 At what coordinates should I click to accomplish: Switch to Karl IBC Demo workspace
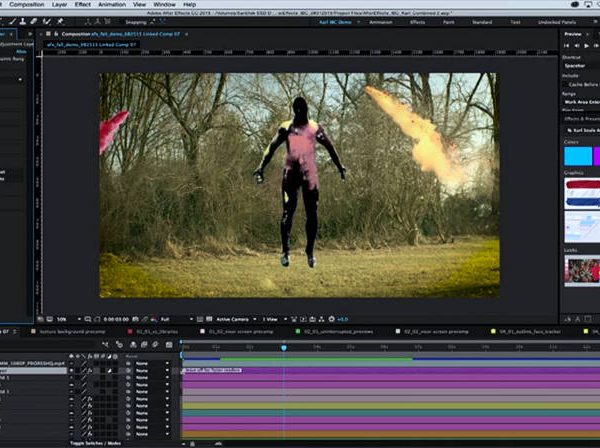[335, 22]
